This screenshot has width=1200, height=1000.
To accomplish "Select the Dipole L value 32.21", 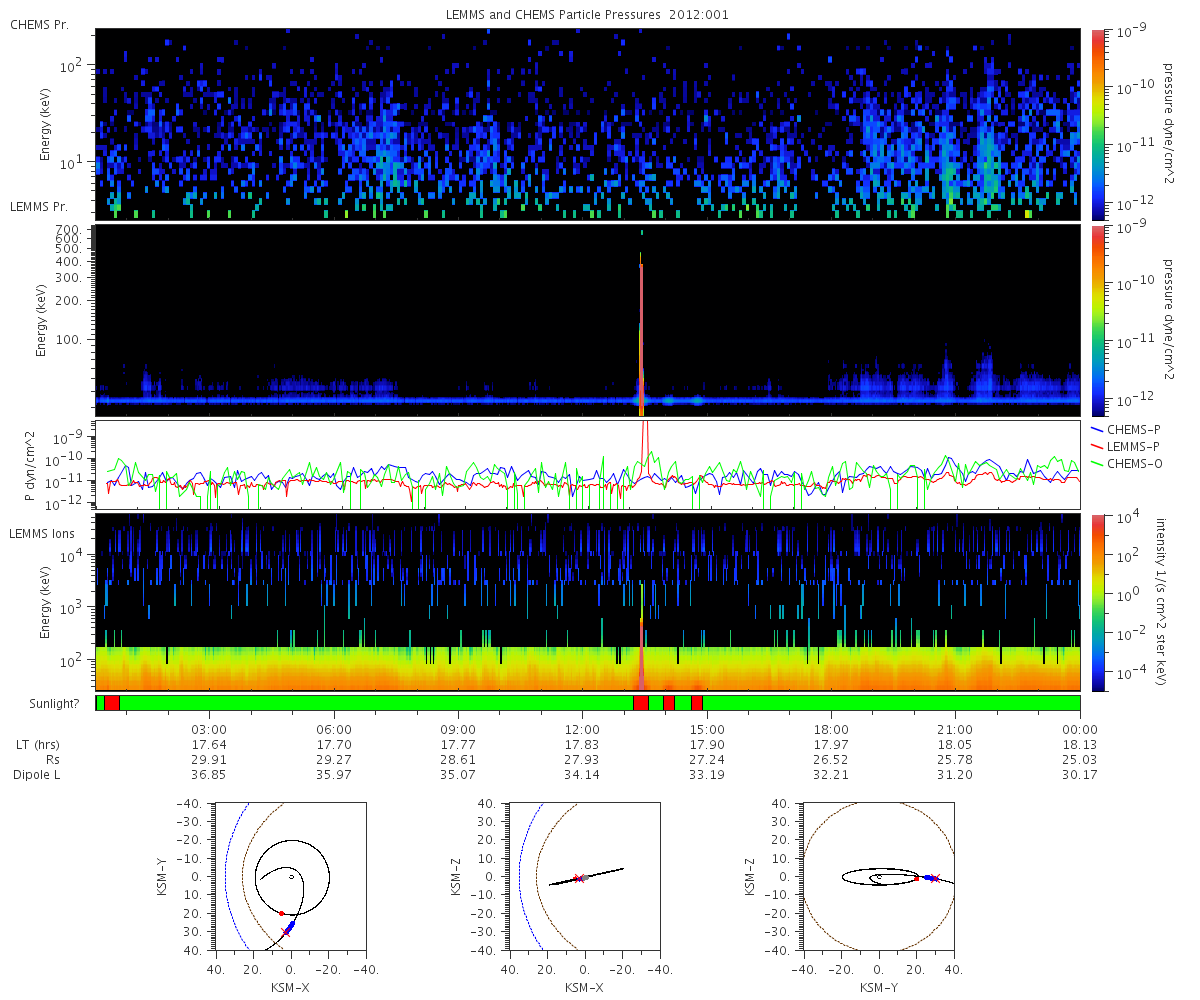I will [x=831, y=774].
